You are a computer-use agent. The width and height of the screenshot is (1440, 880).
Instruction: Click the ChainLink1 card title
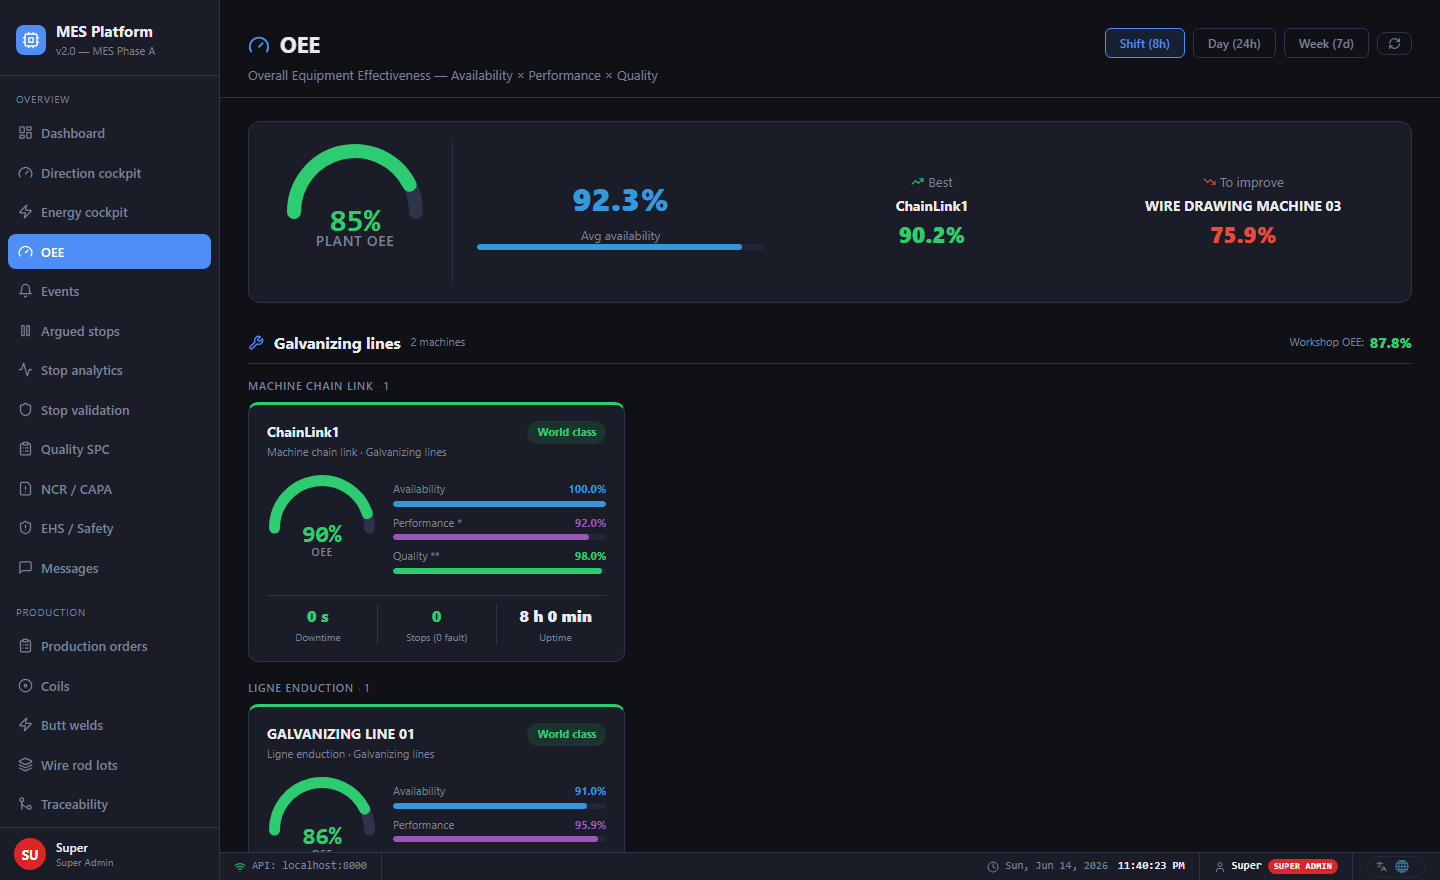pos(303,432)
